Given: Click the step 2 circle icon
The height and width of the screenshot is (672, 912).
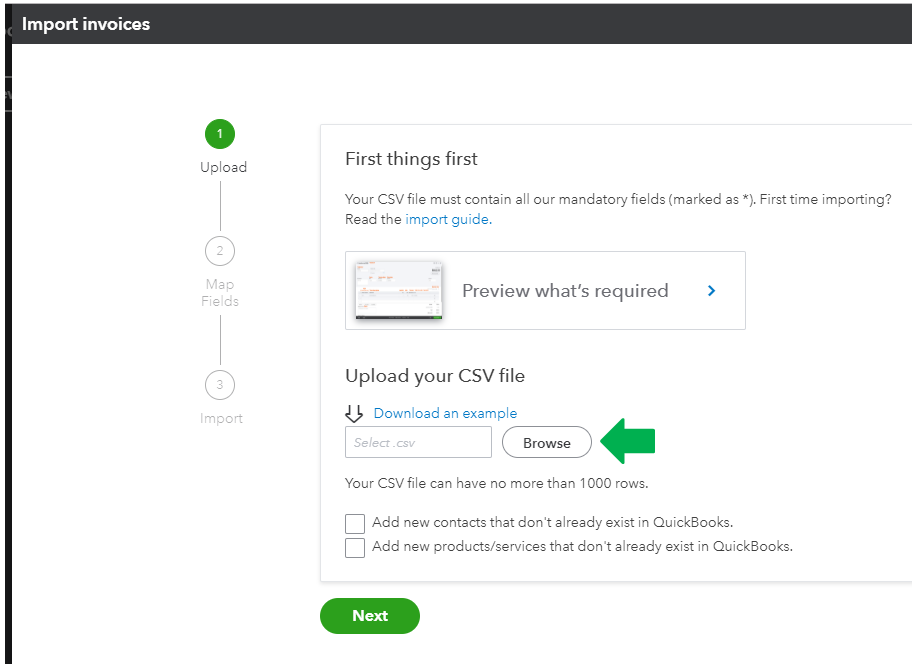Looking at the screenshot, I should click(220, 251).
